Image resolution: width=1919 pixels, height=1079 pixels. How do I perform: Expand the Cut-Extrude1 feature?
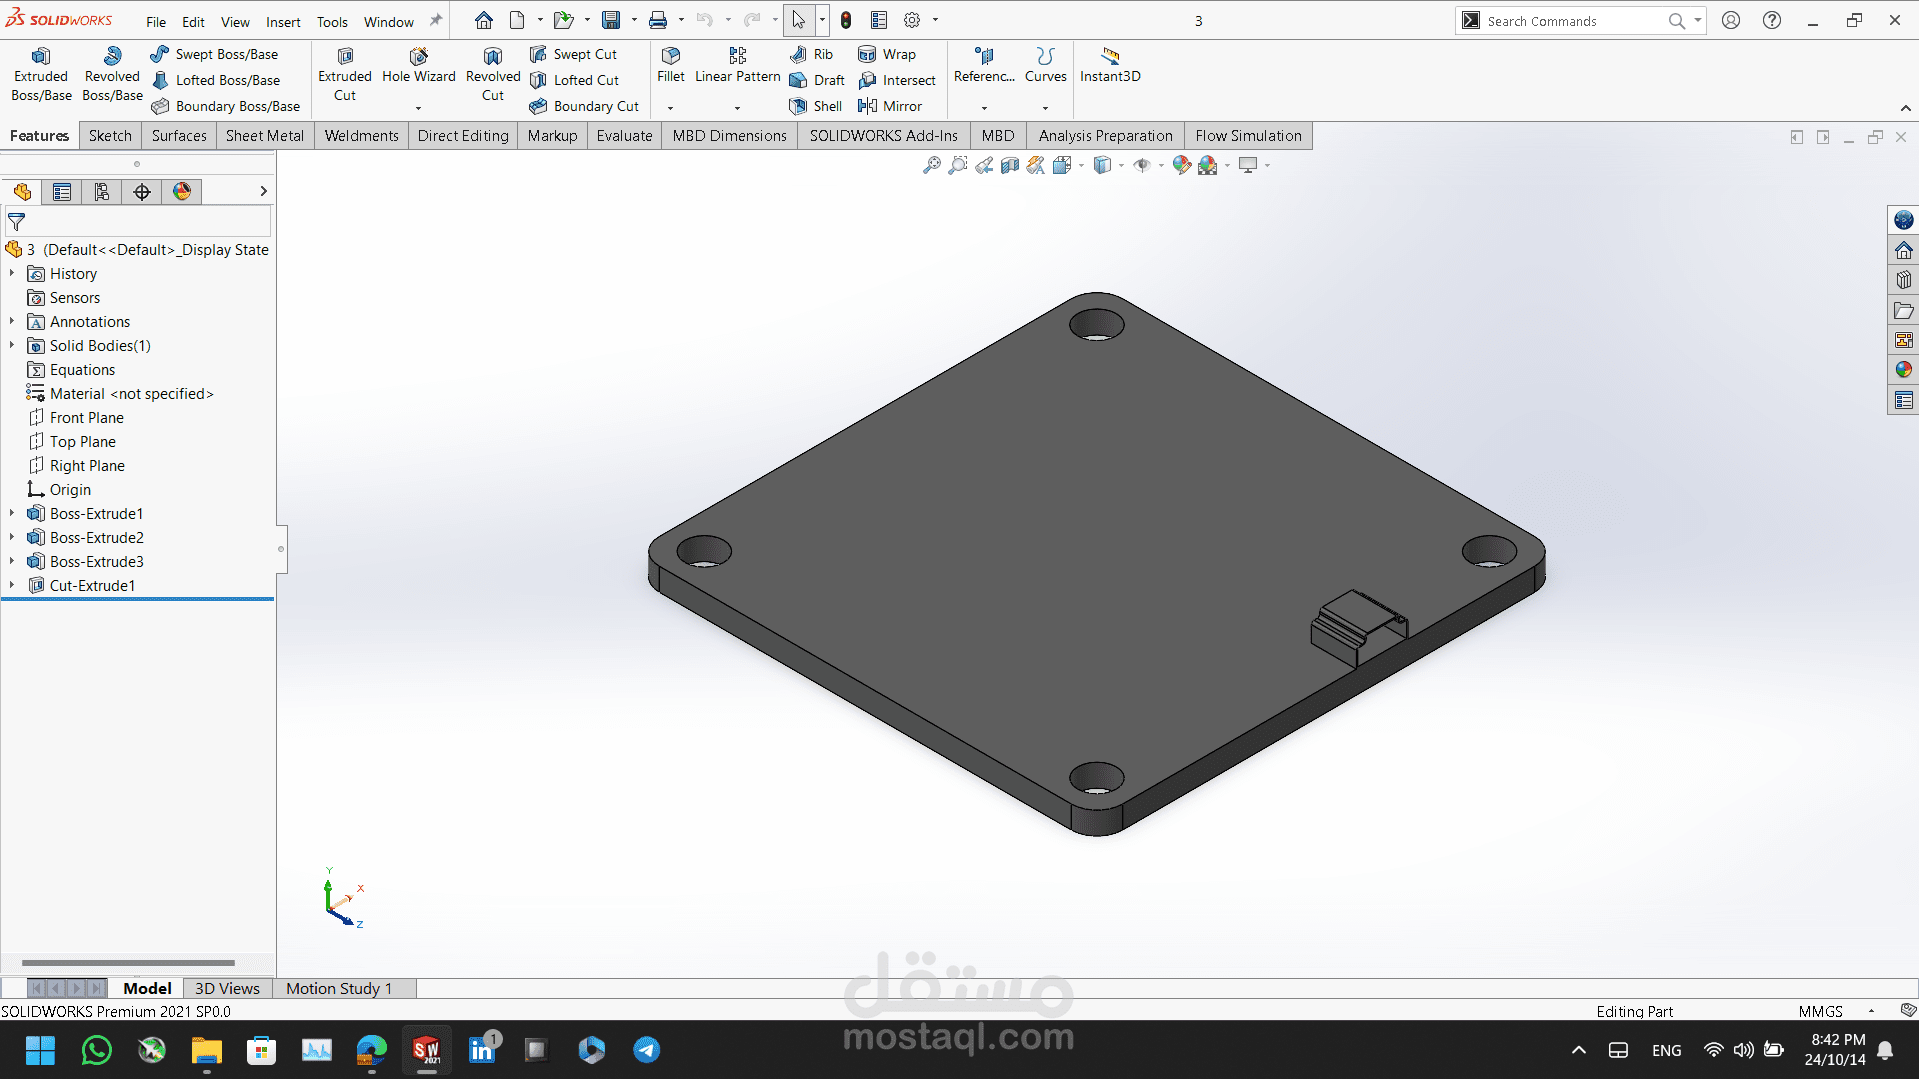(12, 585)
